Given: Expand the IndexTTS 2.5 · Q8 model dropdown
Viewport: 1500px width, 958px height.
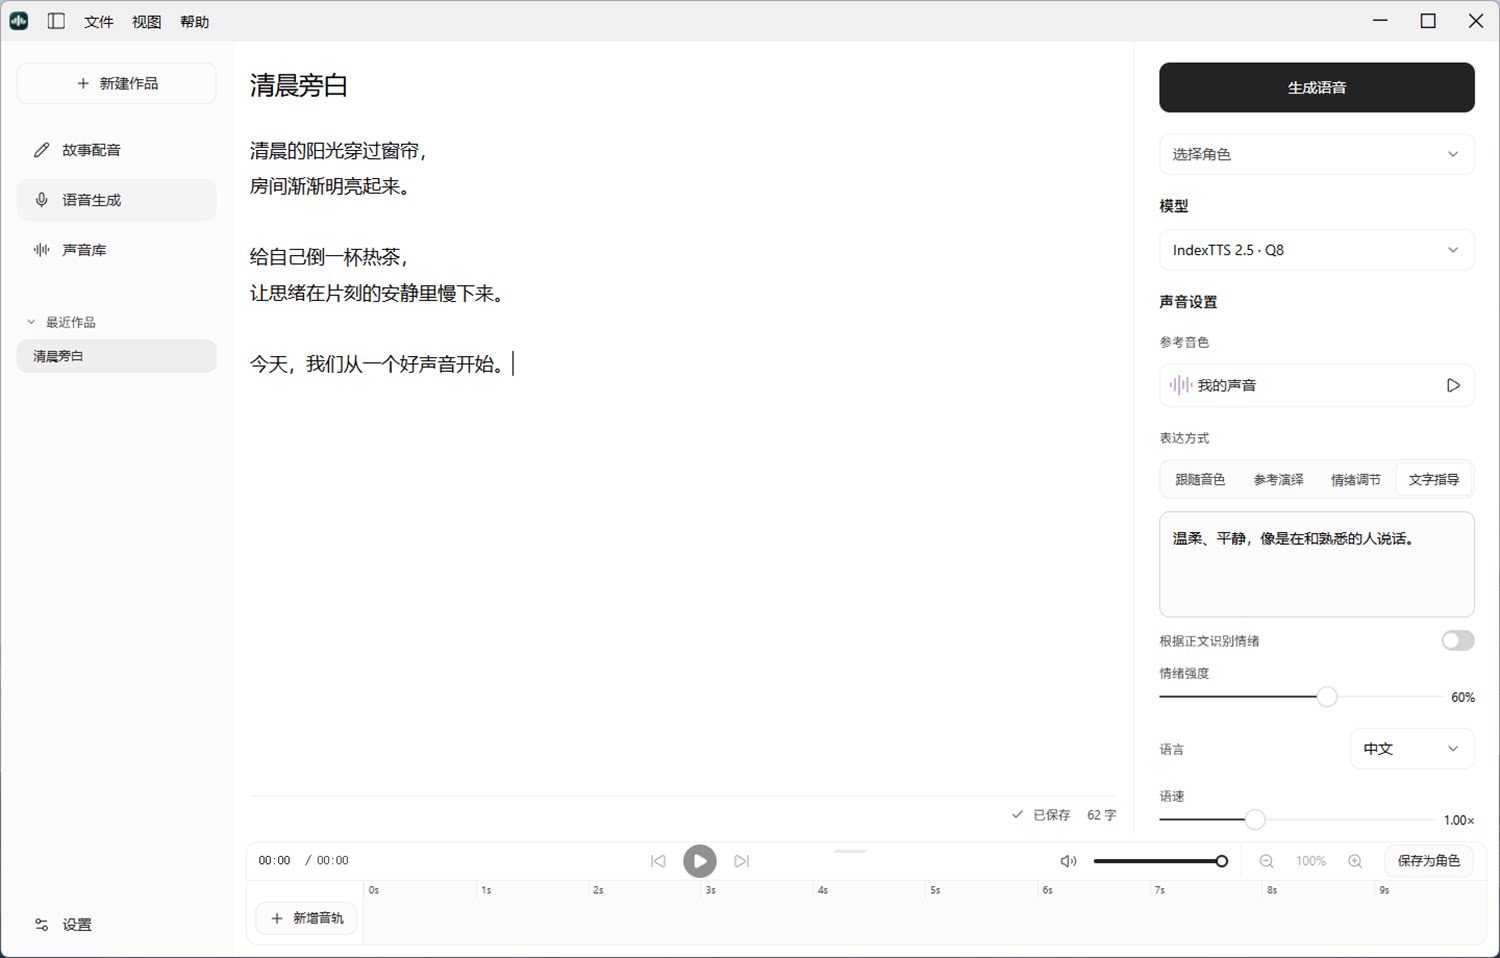Looking at the screenshot, I should click(1316, 250).
